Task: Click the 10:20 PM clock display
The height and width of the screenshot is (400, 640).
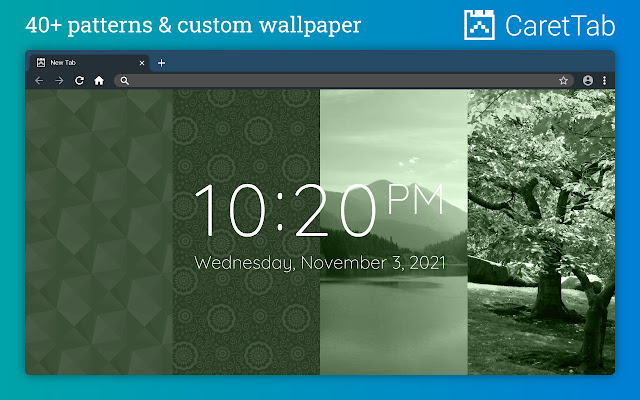Action: click(319, 210)
